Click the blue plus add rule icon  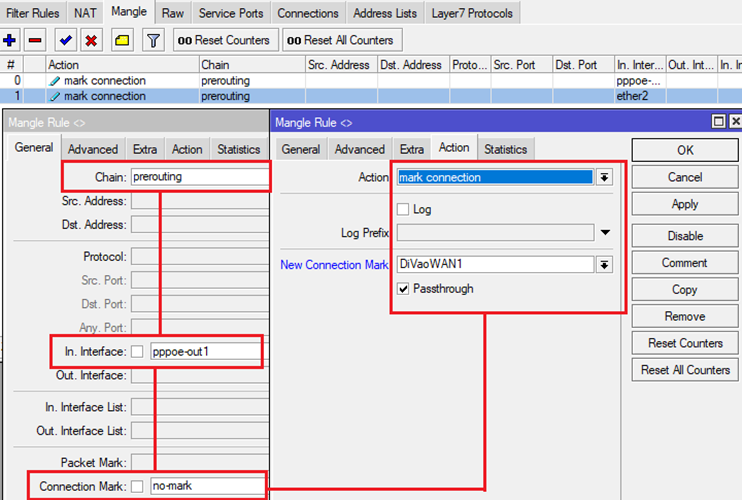pos(11,40)
